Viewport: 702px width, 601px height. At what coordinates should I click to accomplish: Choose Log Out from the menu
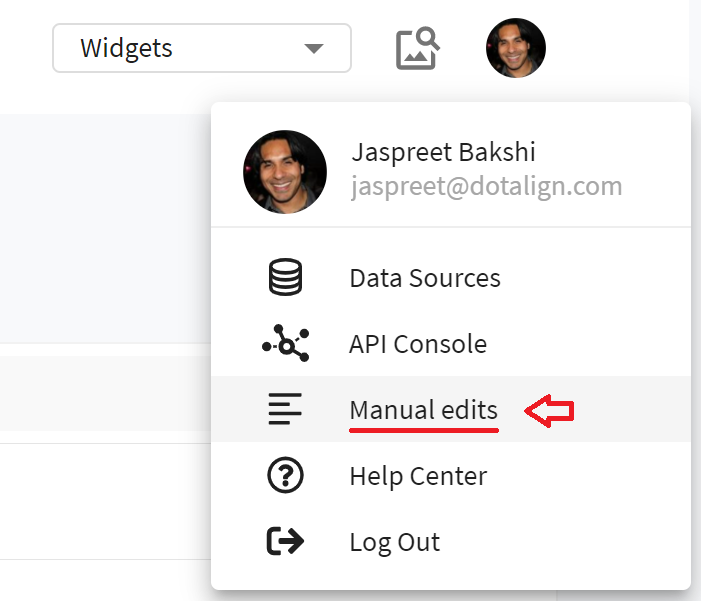451,541
